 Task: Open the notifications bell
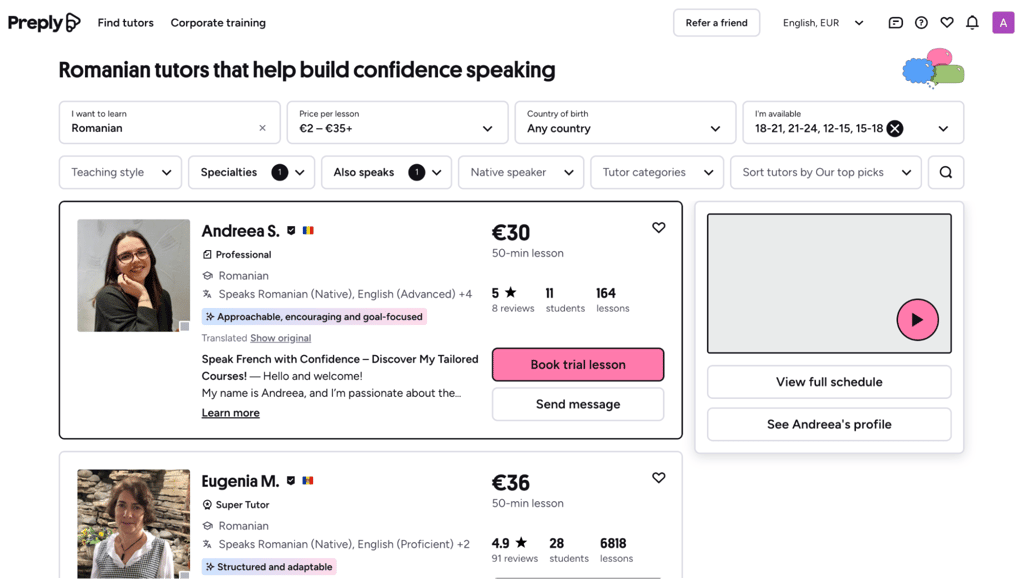[972, 23]
